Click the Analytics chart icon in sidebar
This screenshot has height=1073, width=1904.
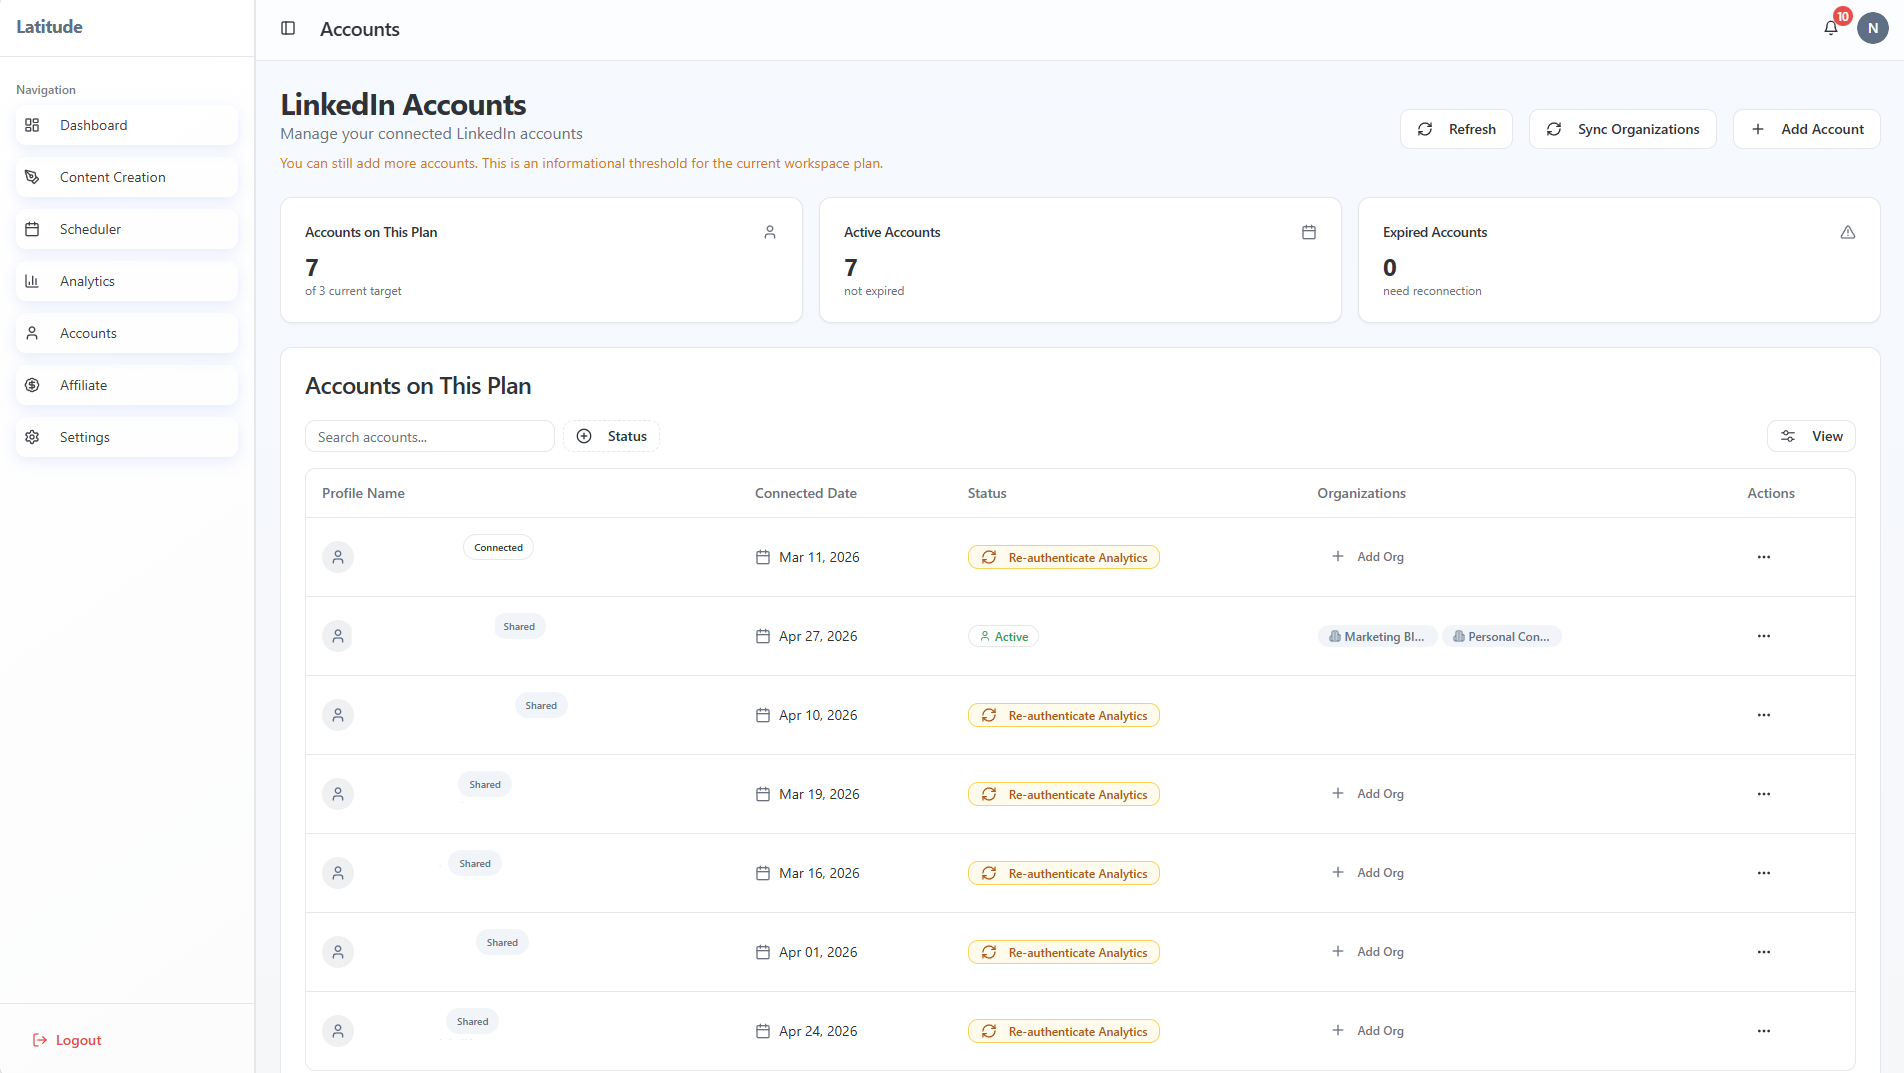(32, 281)
